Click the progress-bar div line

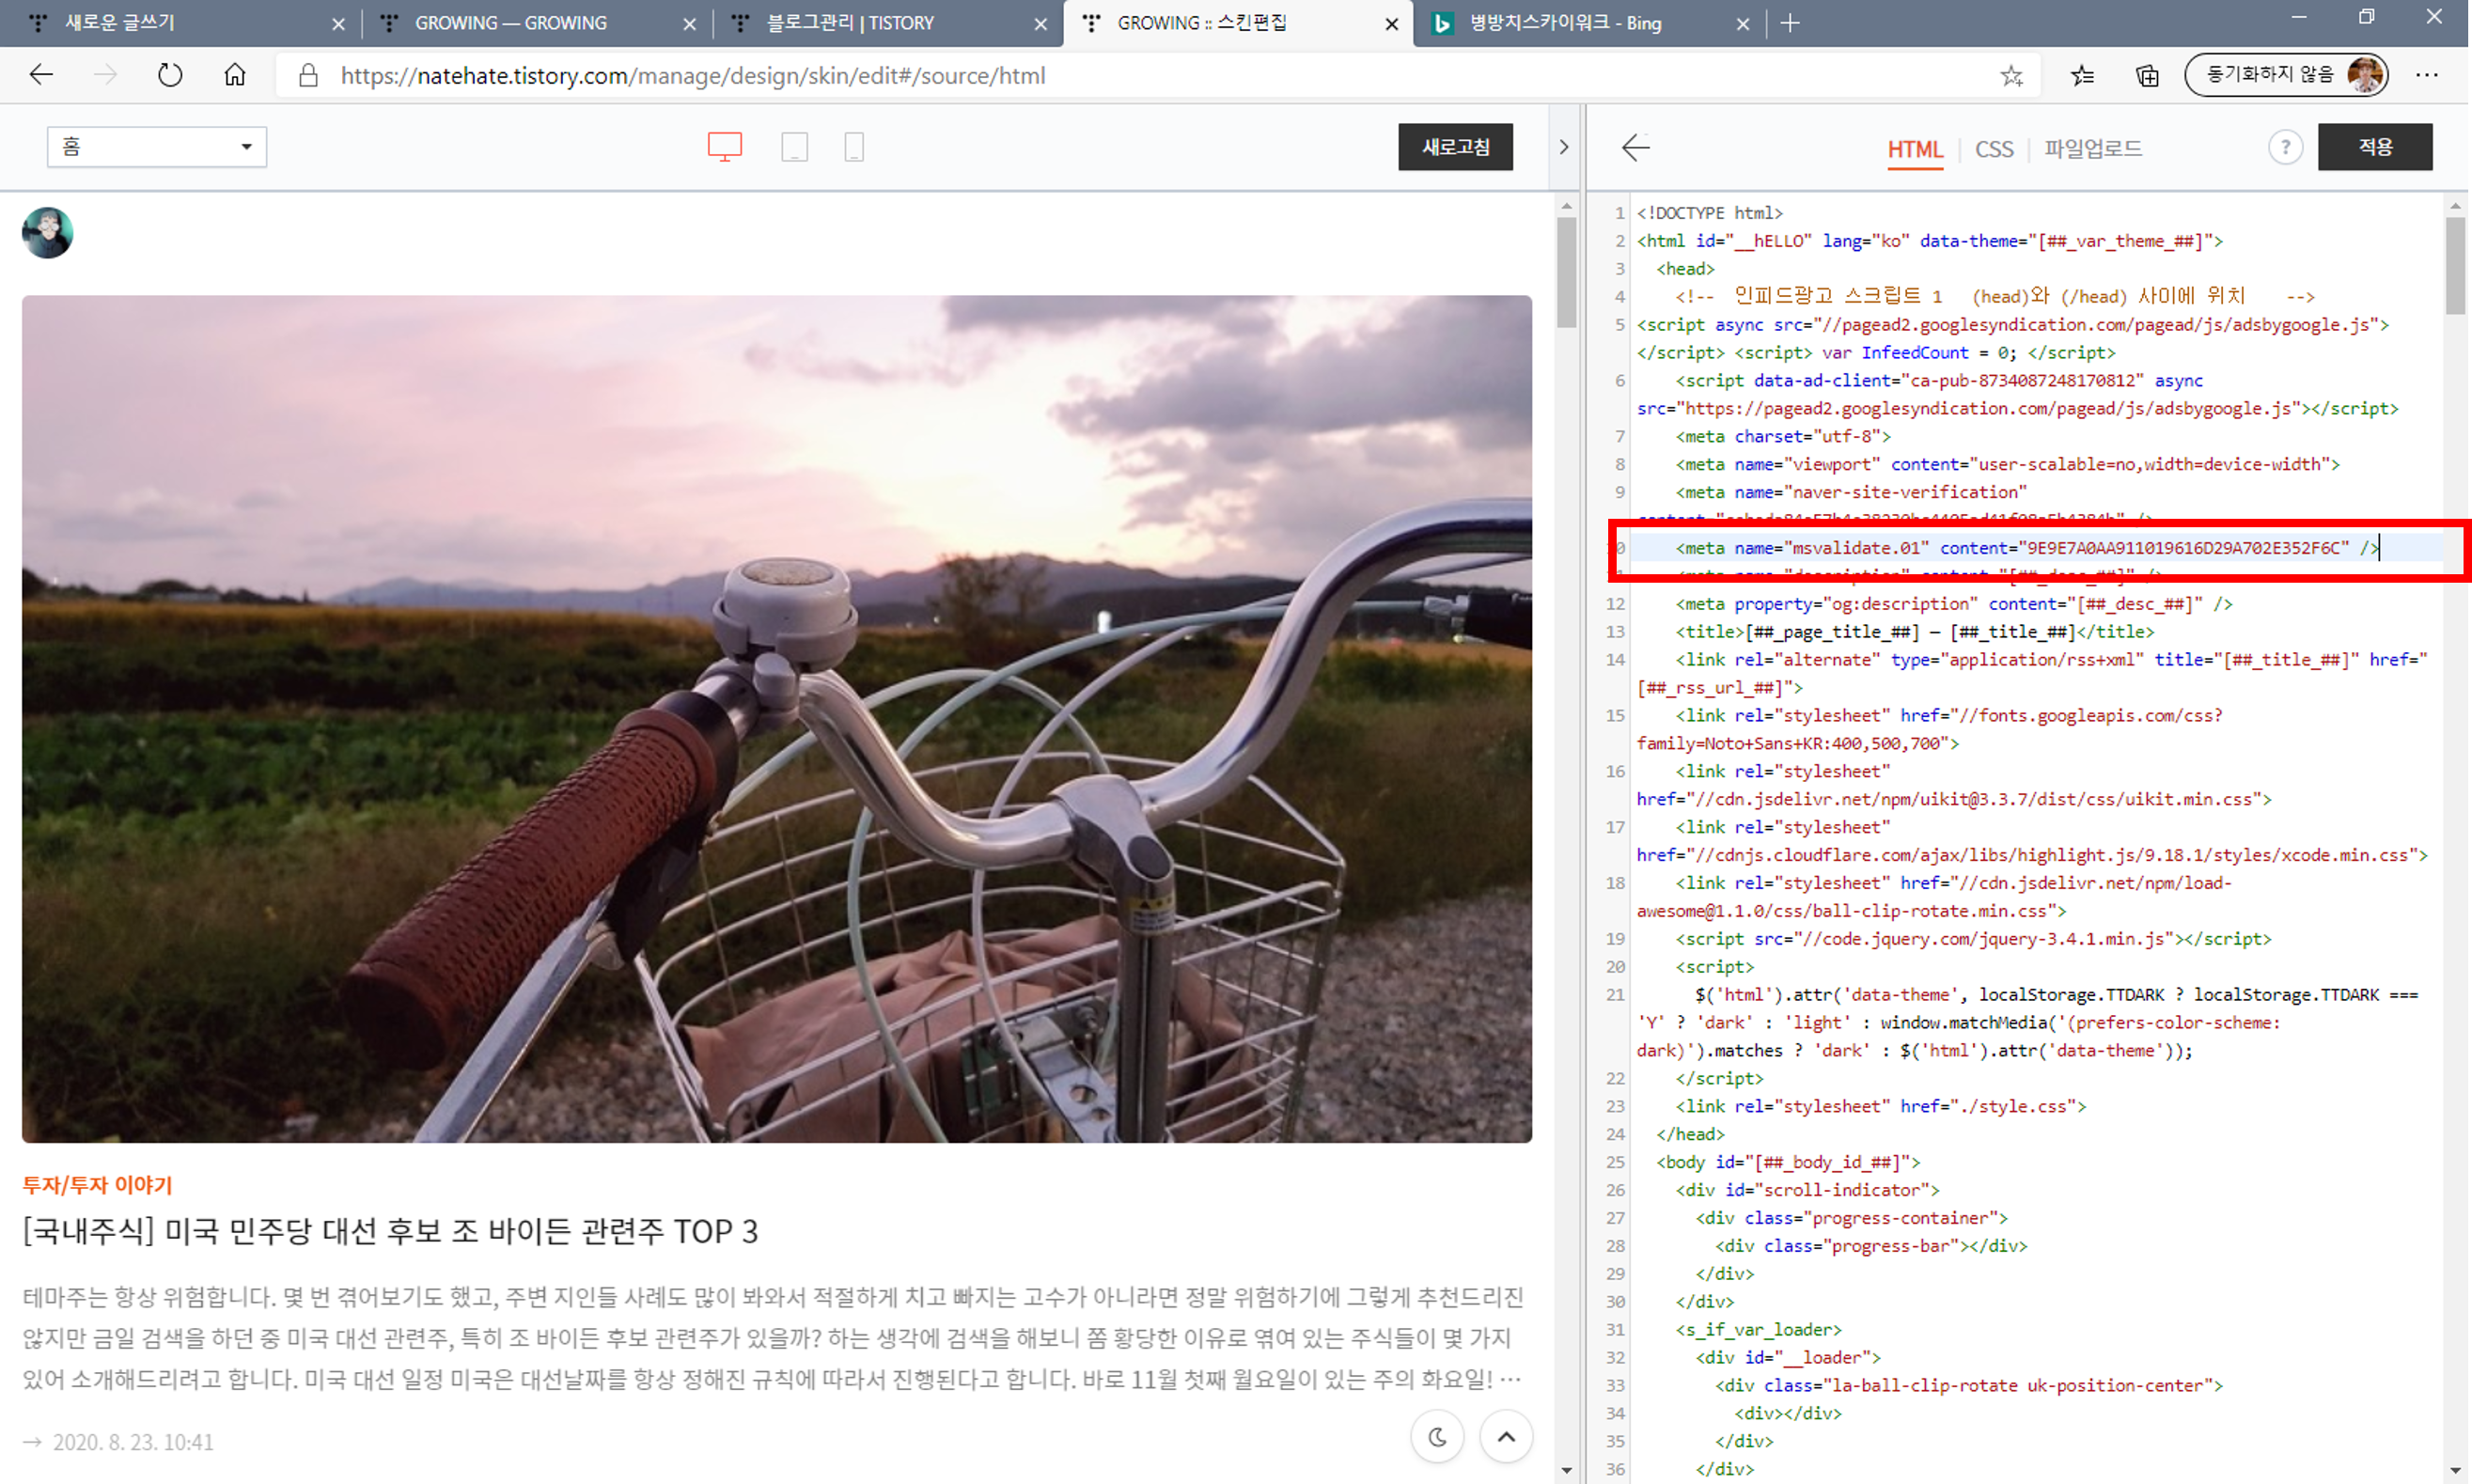click(1871, 1246)
